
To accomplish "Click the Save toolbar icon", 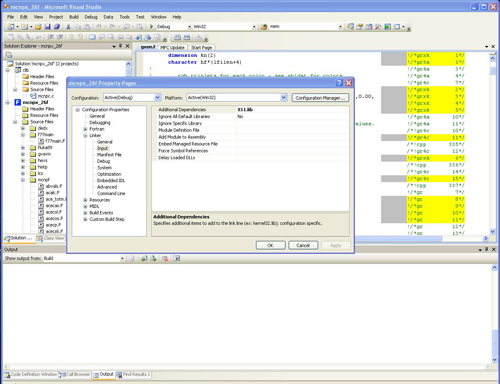I will (47, 27).
